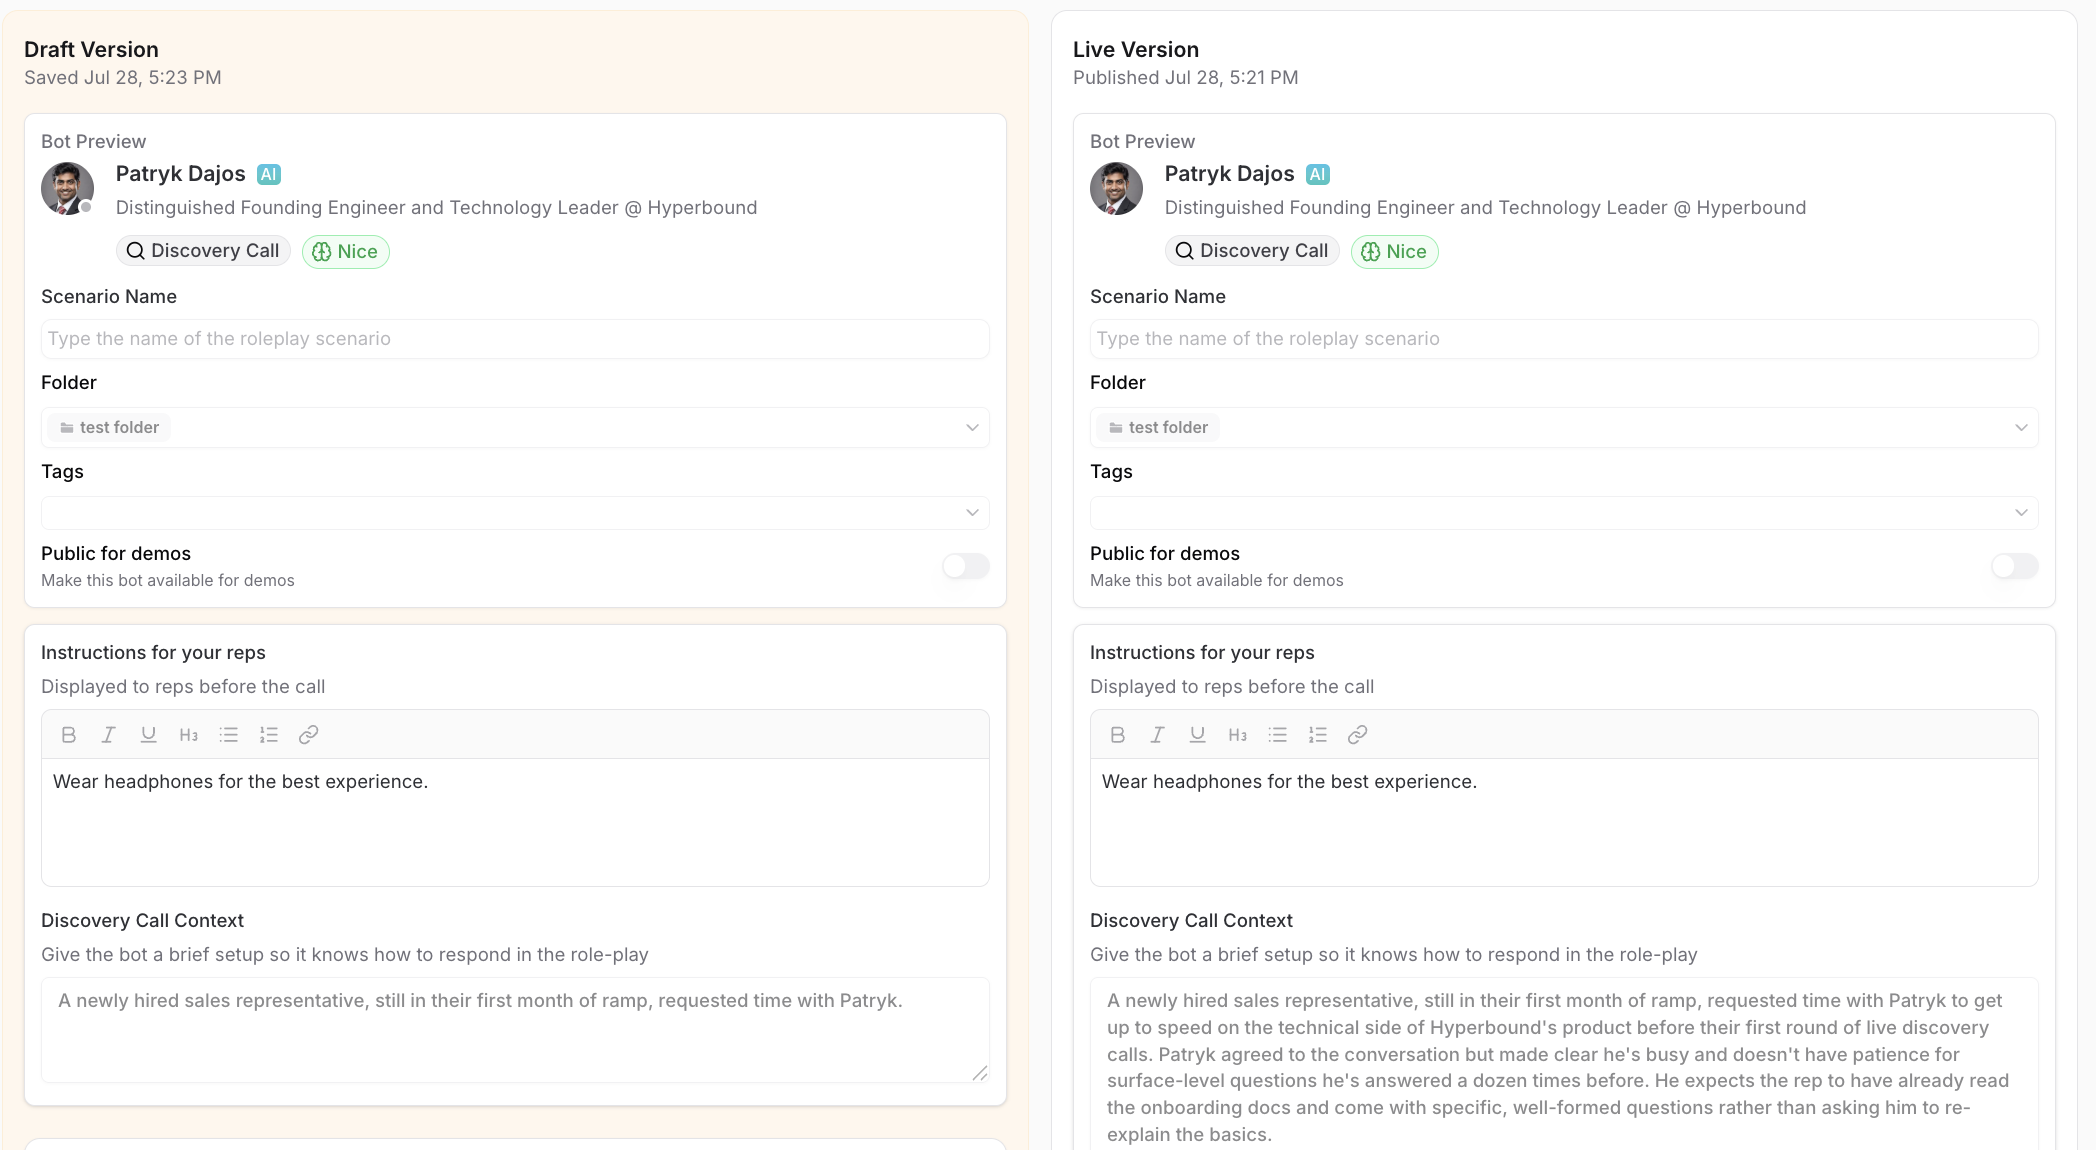Toggle bold in Draft instructions editor

69,735
